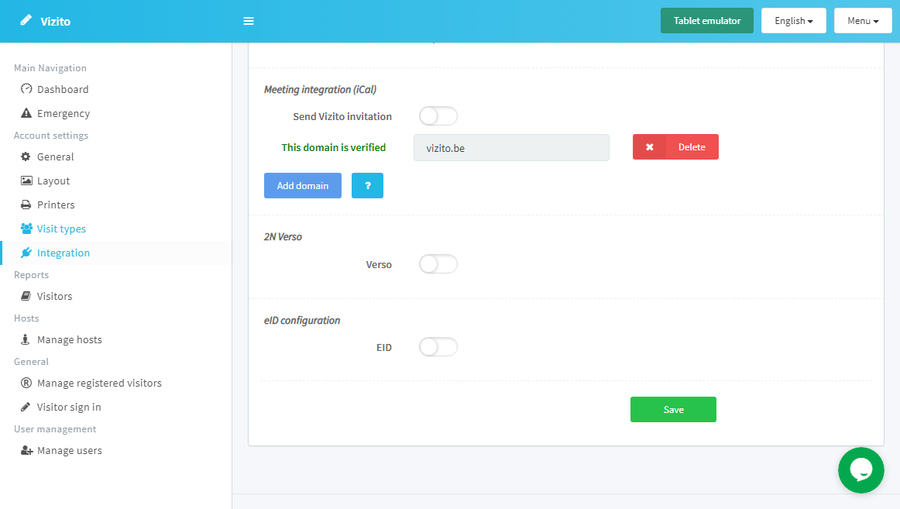This screenshot has height=509, width=900.
Task: Click the Manage users icon in sidebar
Action: 27,451
